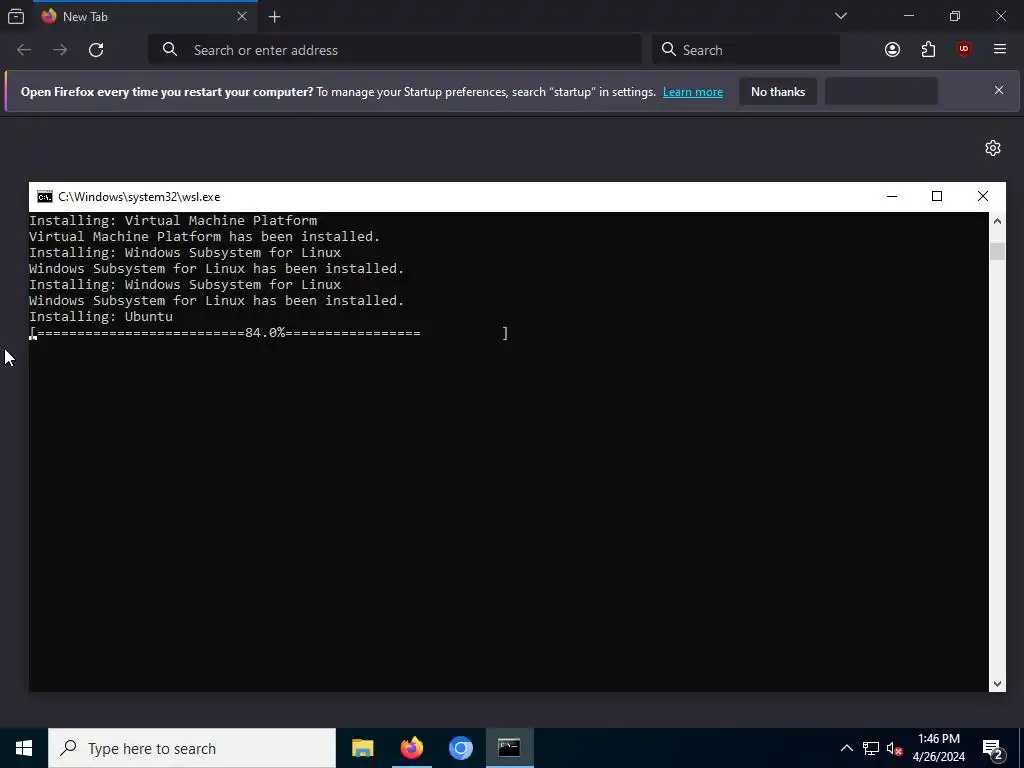
Task: Follow the Learn more link
Action: point(693,92)
